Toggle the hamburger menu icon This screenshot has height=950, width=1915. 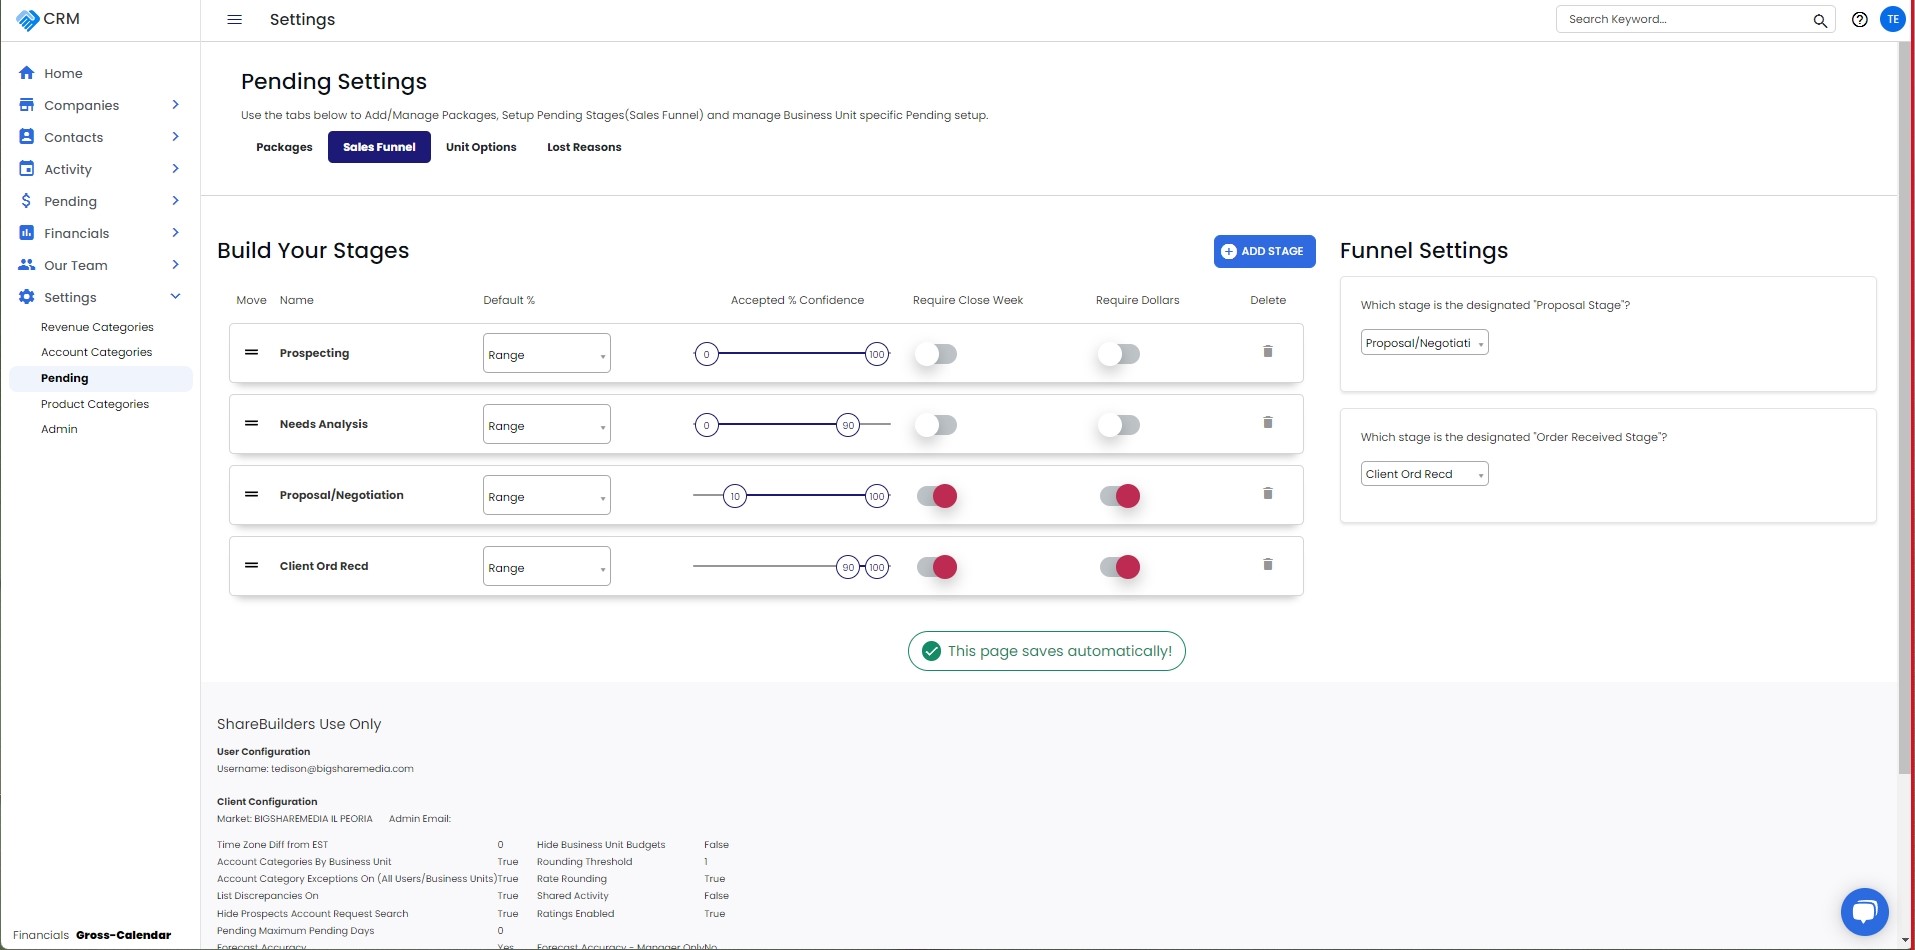(235, 20)
